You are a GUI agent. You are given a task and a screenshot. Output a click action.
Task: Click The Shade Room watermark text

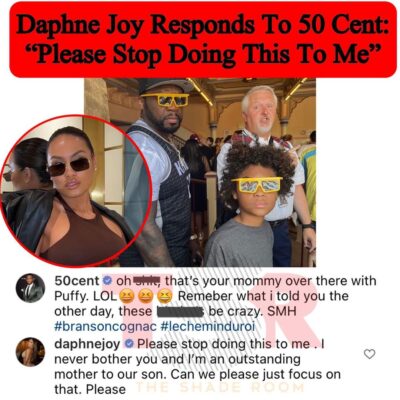(x=221, y=388)
